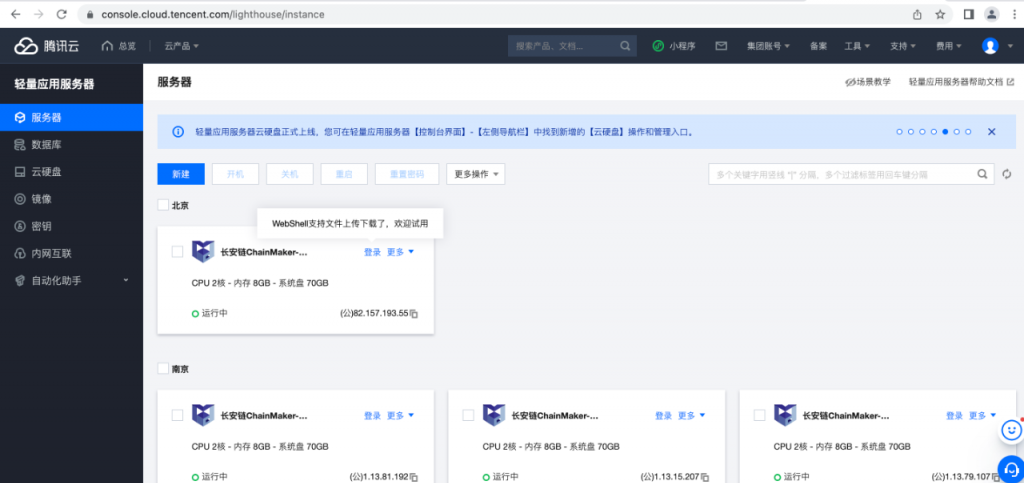Refresh the server list
Viewport: 1024px width, 483px height.
pyautogui.click(x=1007, y=174)
